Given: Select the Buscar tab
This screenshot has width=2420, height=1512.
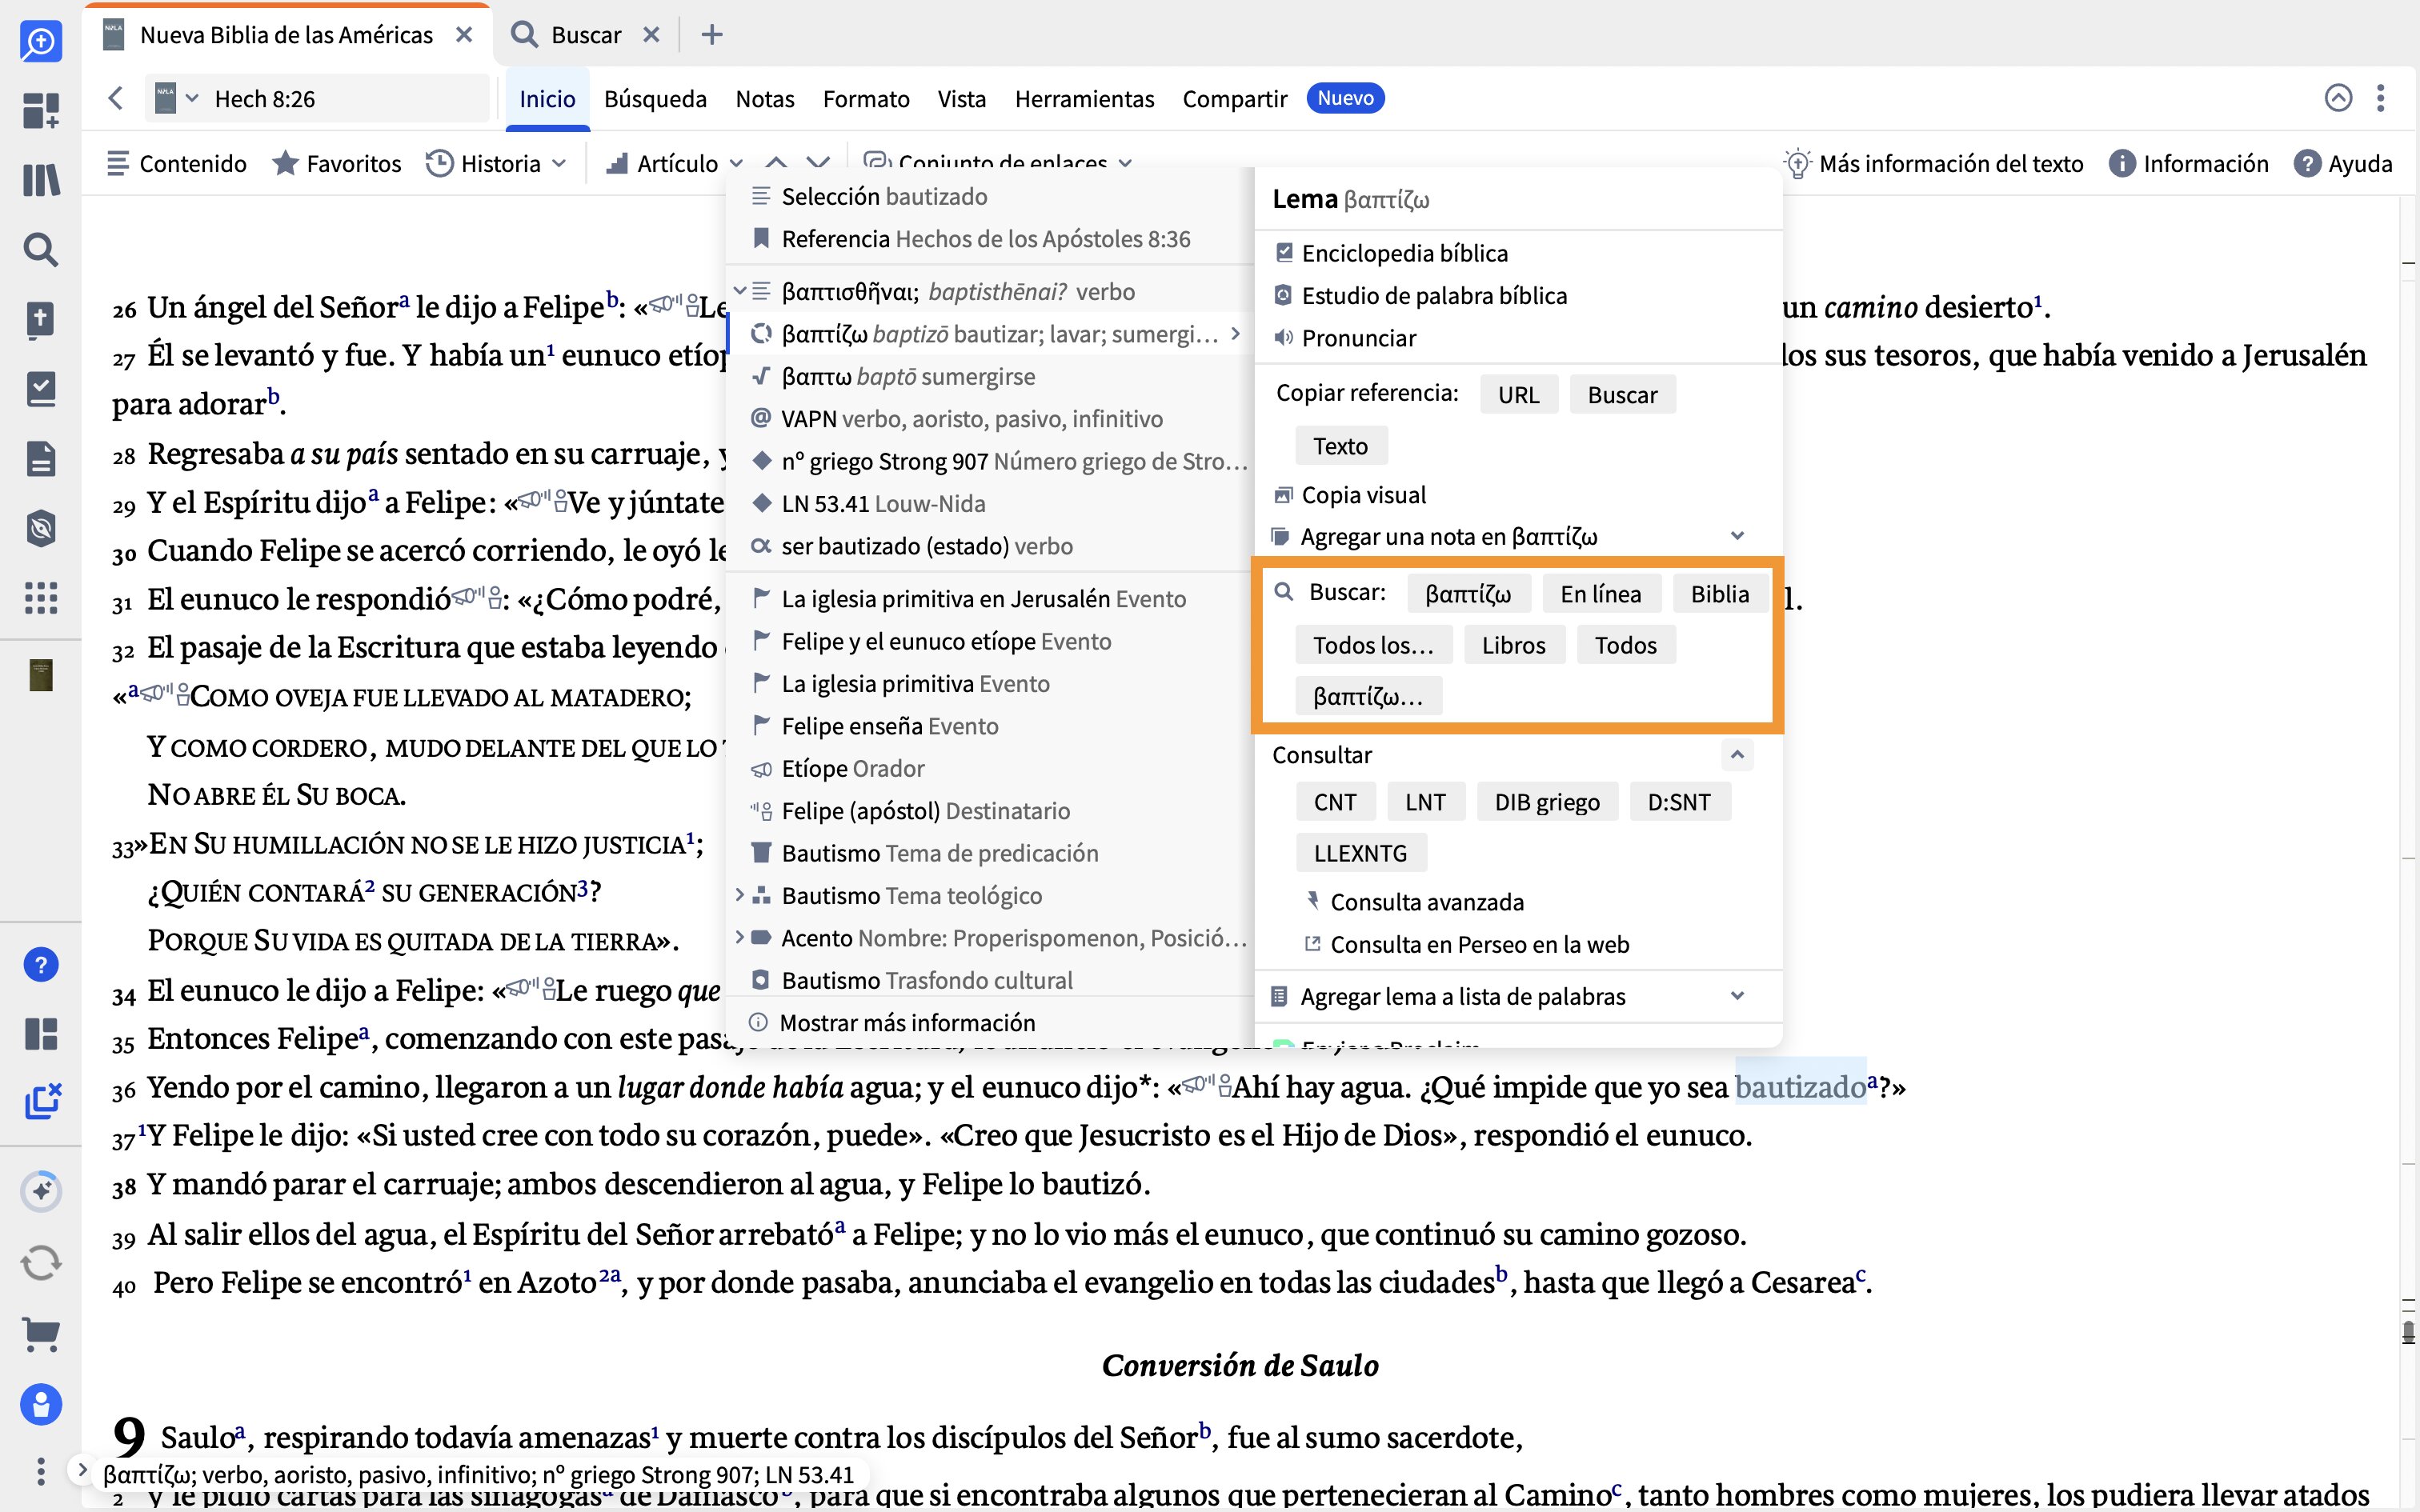Looking at the screenshot, I should tap(585, 35).
